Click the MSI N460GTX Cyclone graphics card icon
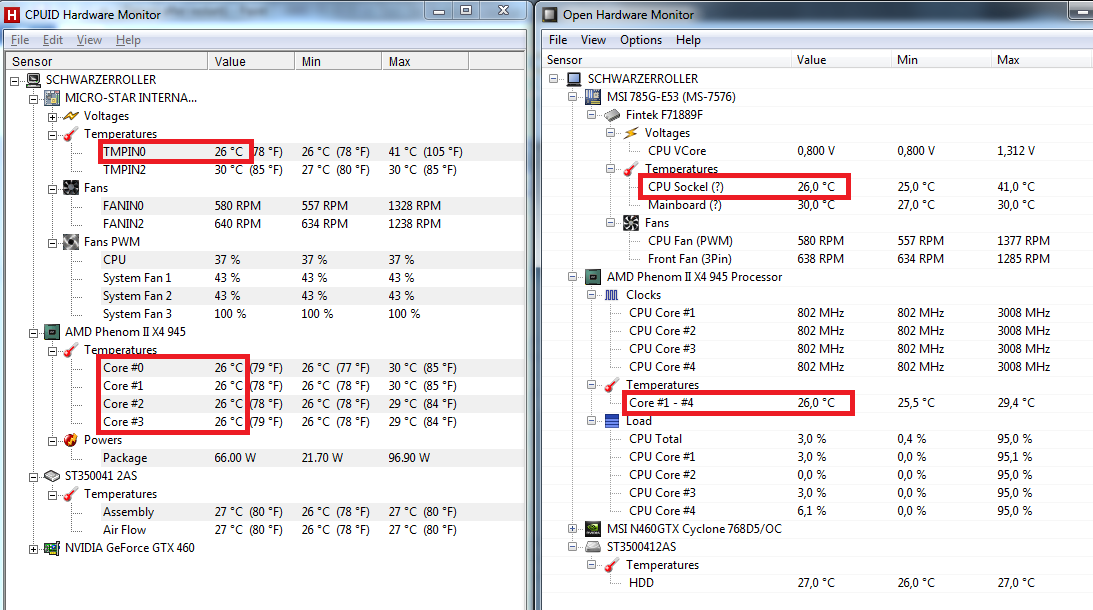Image resolution: width=1093 pixels, height=610 pixels. [593, 529]
